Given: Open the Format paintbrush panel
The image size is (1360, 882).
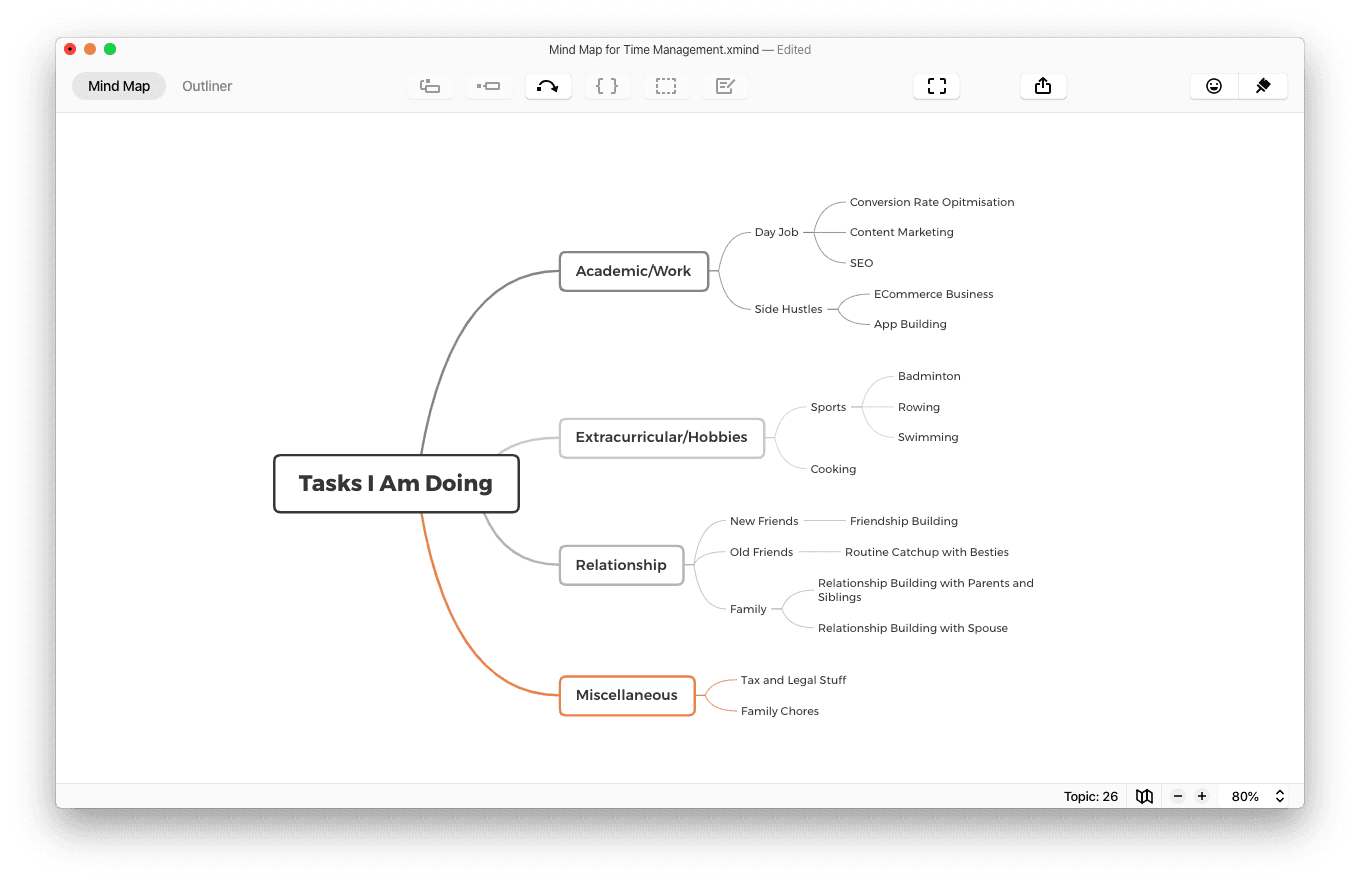Looking at the screenshot, I should 1263,86.
